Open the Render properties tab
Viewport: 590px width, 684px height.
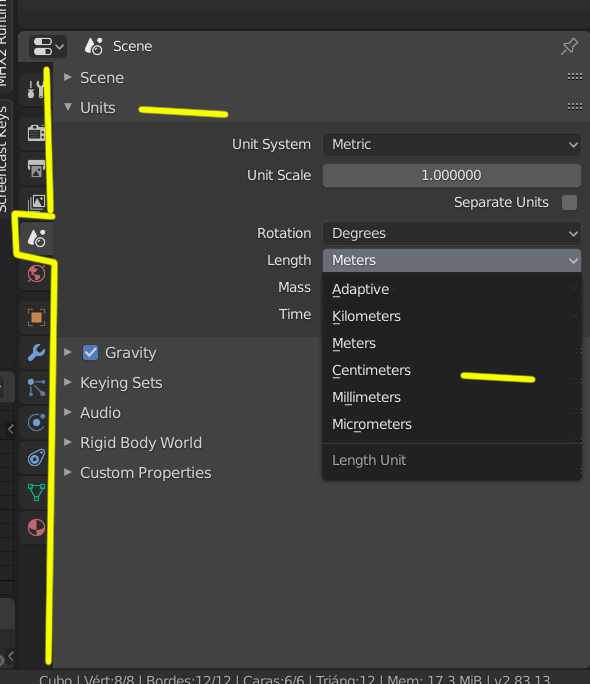coord(36,133)
